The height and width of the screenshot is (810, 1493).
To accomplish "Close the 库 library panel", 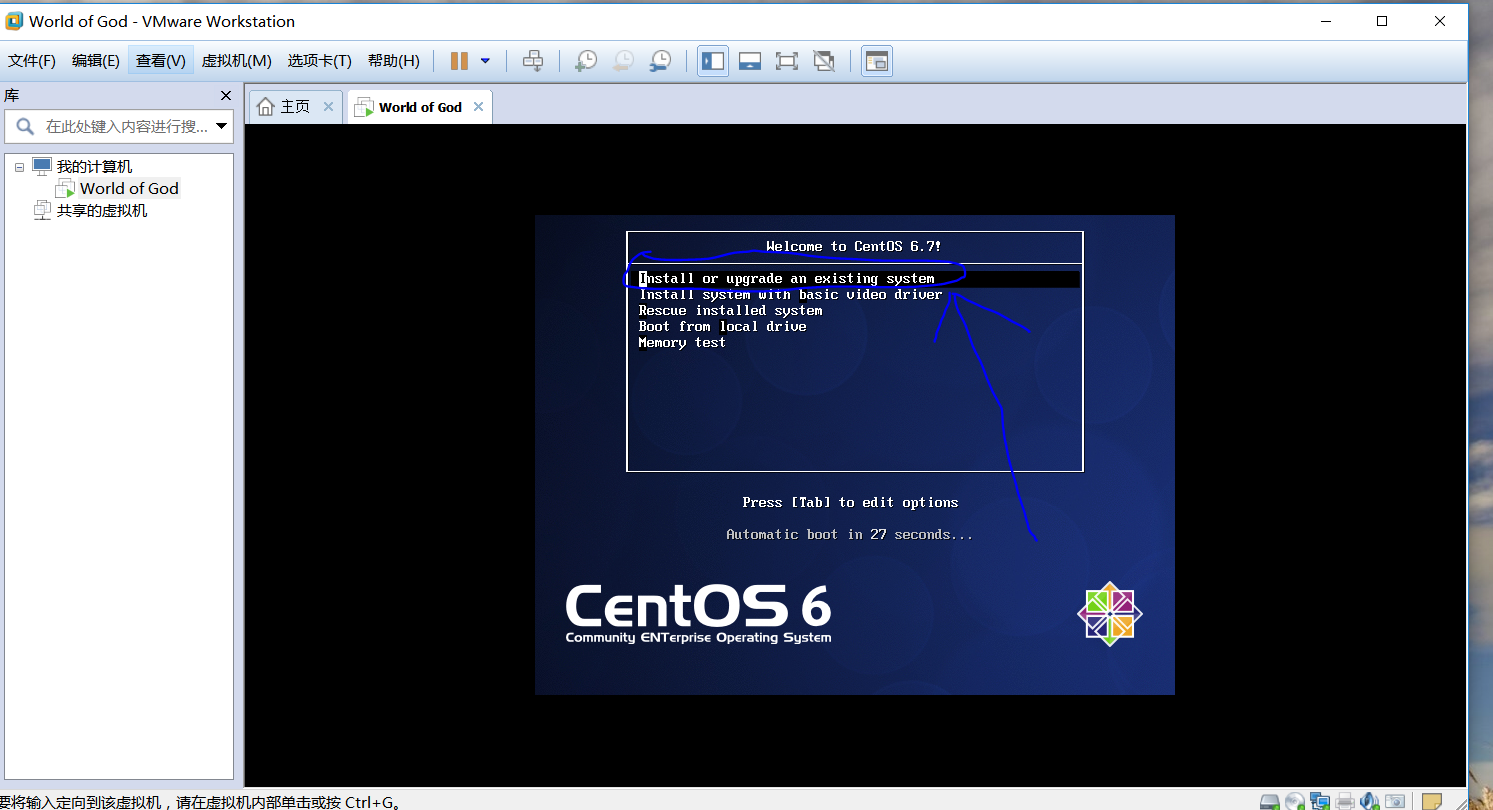I will click(226, 95).
